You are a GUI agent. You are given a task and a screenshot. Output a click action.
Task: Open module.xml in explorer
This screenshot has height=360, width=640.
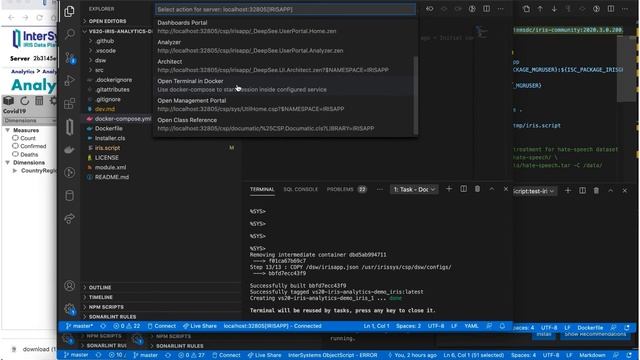point(110,167)
